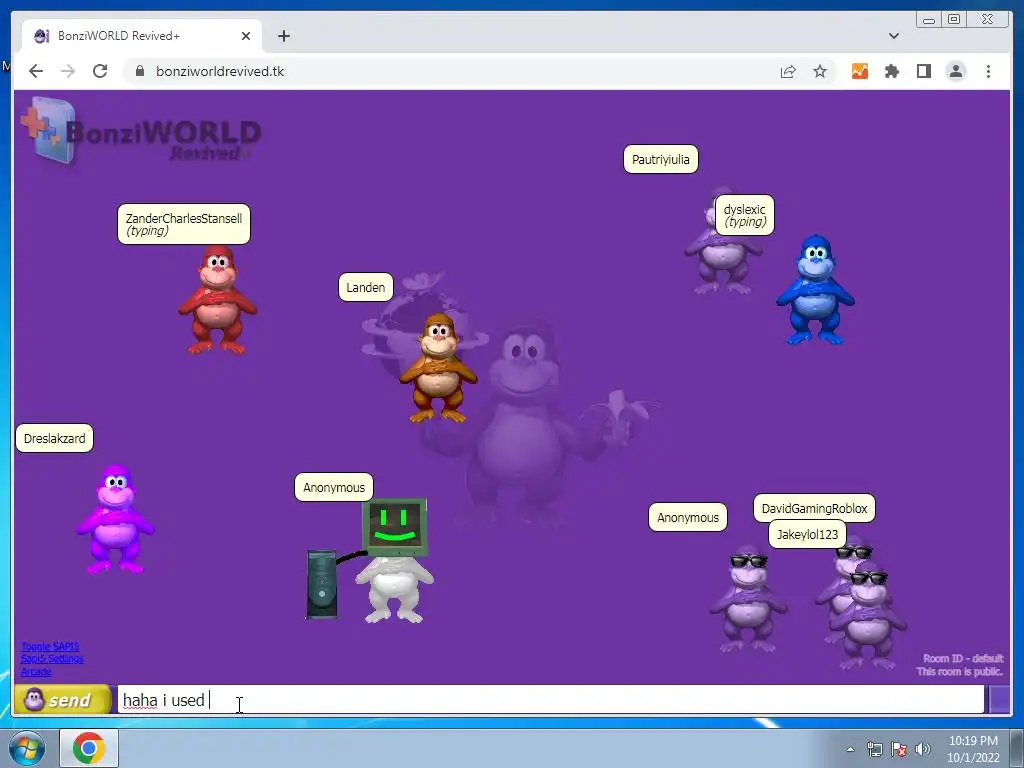The image size is (1024, 768).
Task: Click the browser forward arrow
Action: [x=68, y=71]
